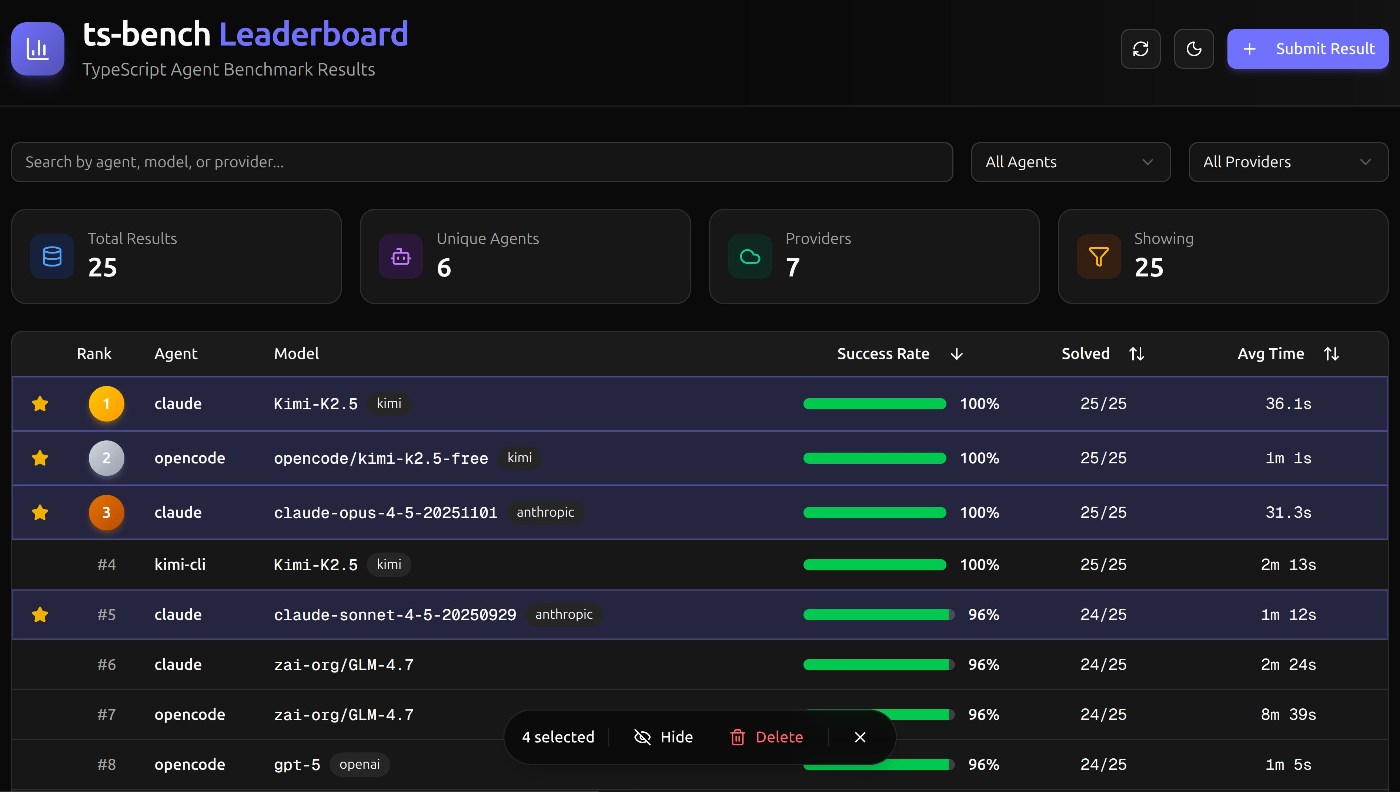The width and height of the screenshot is (1400, 792).
Task: Click the Submit Result button
Action: [x=1308, y=49]
